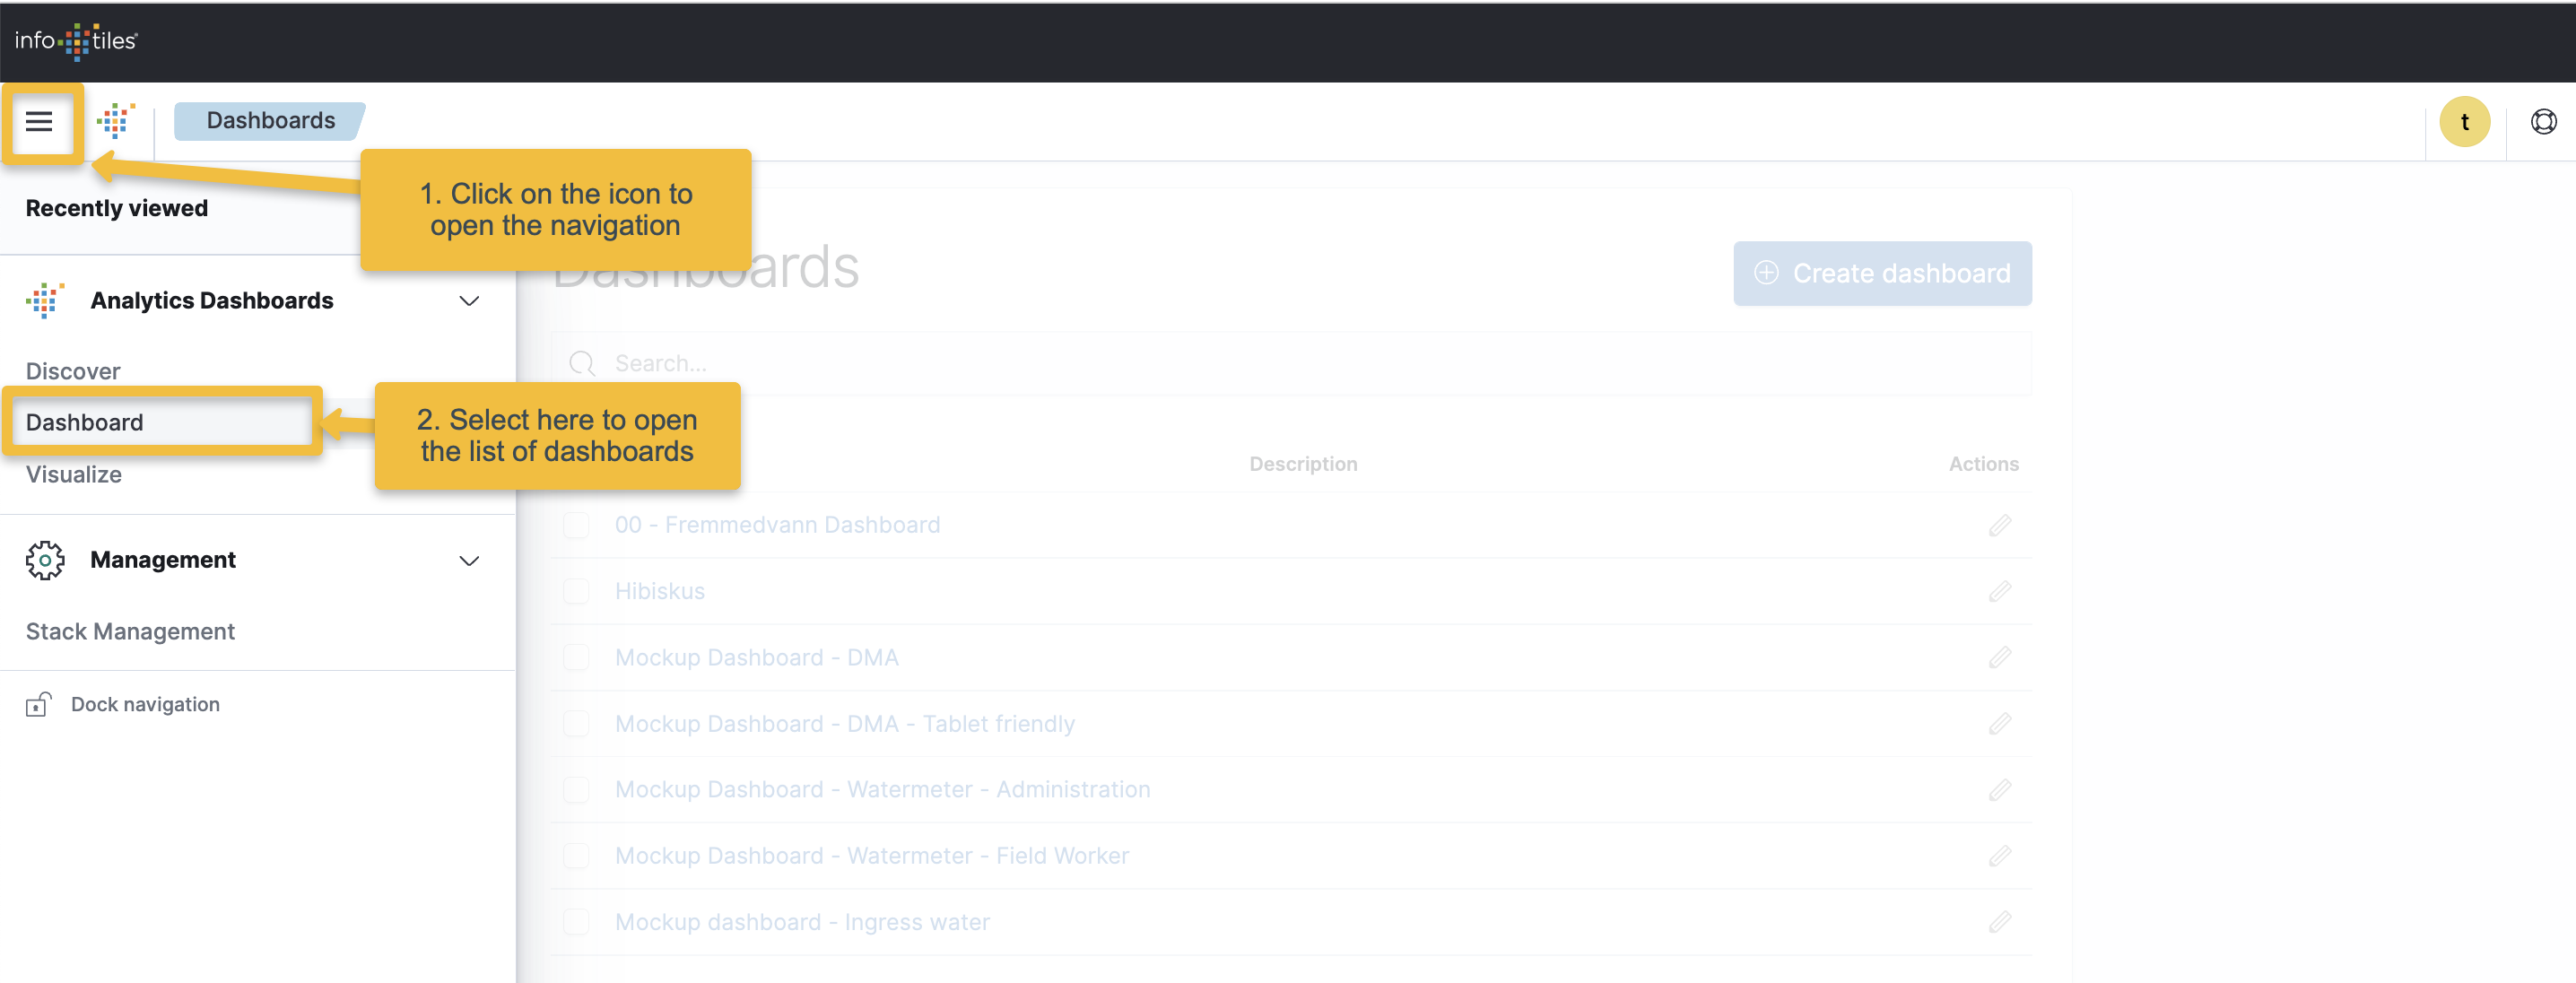Collapse the Analytics Dashboards section chevron

click(x=469, y=301)
